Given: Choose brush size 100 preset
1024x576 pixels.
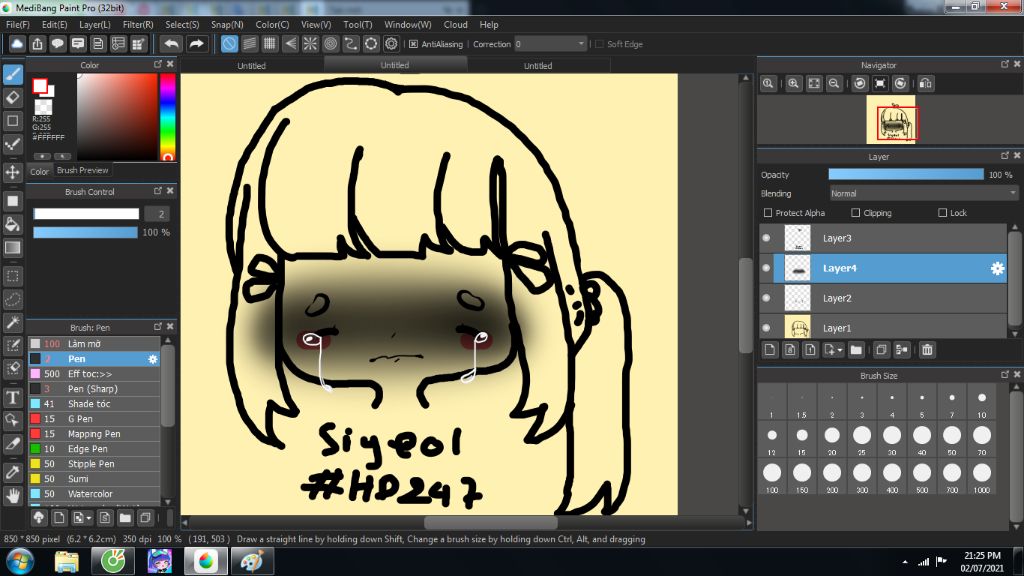Looking at the screenshot, I should coord(772,478).
